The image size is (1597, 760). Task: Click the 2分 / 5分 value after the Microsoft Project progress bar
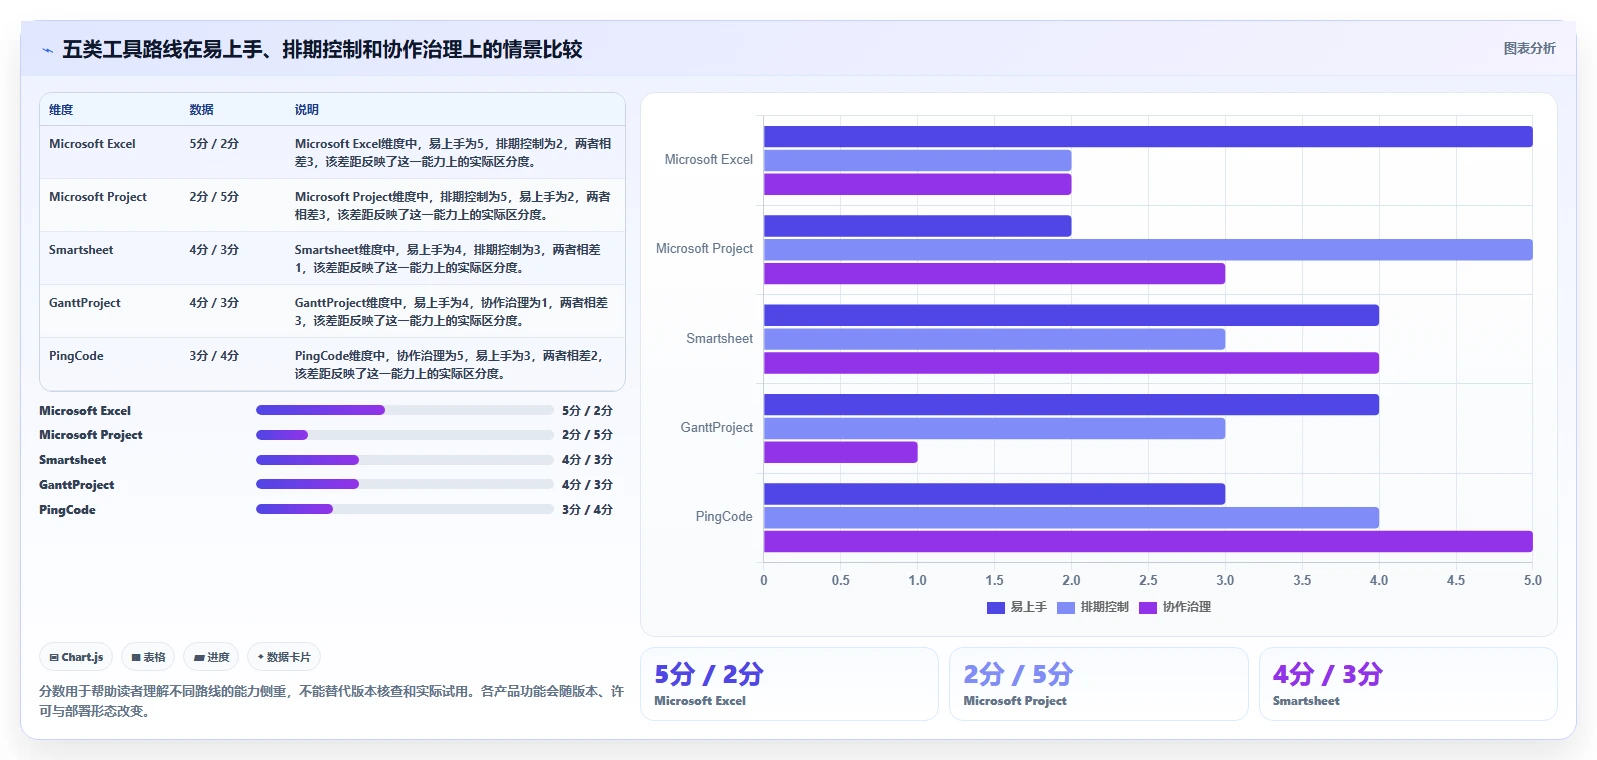pos(587,435)
